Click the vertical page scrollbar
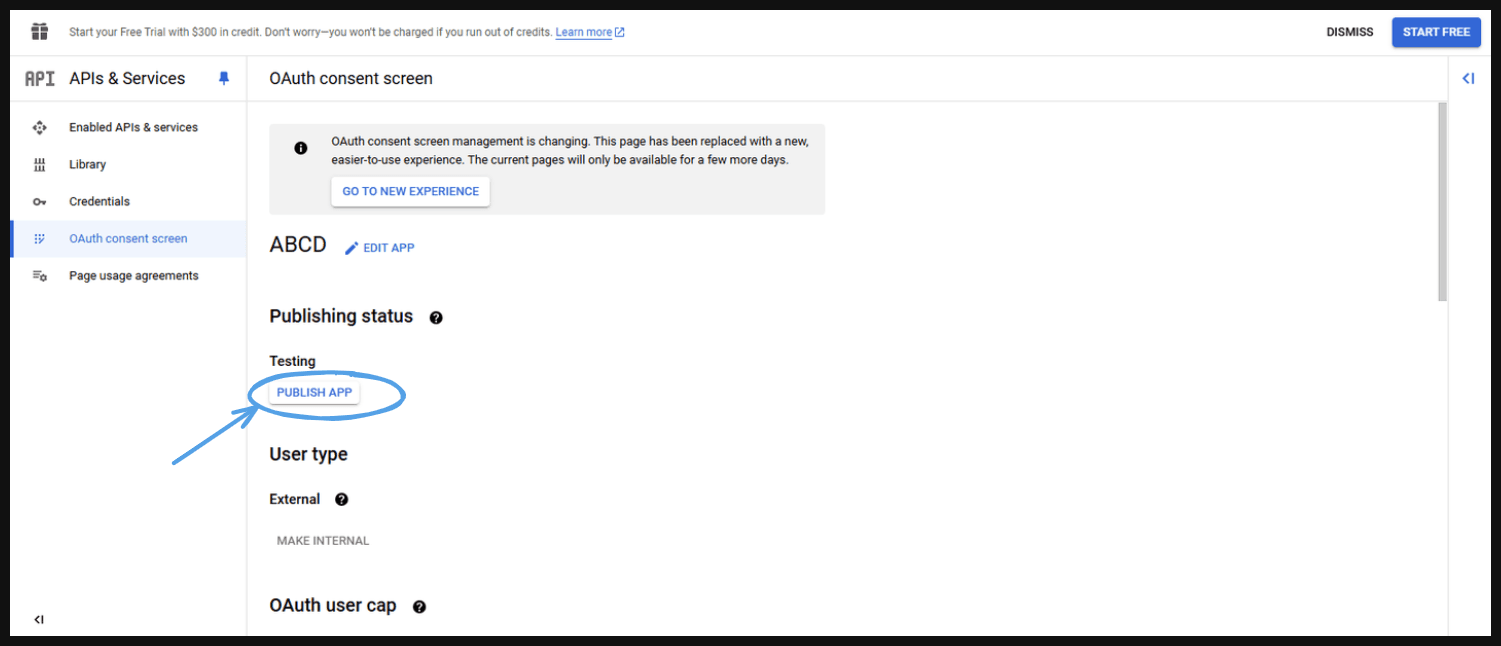 1442,200
